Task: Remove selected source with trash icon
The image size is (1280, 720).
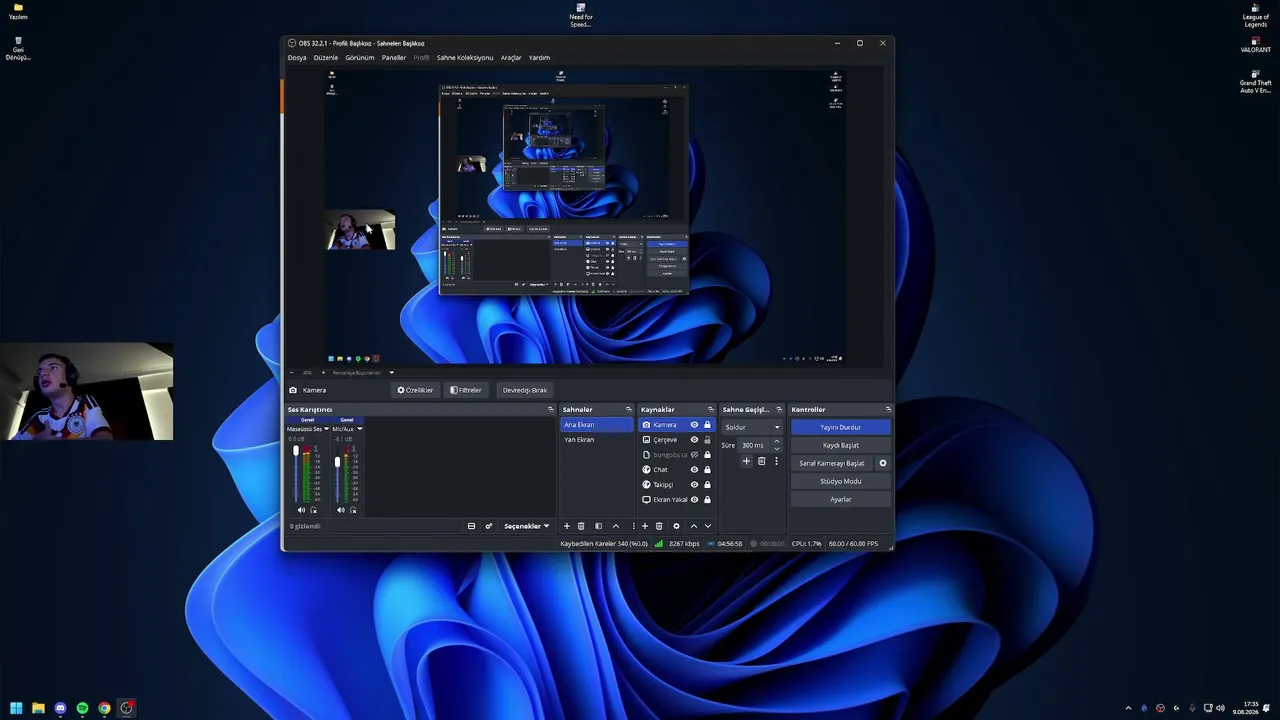Action: click(x=659, y=526)
